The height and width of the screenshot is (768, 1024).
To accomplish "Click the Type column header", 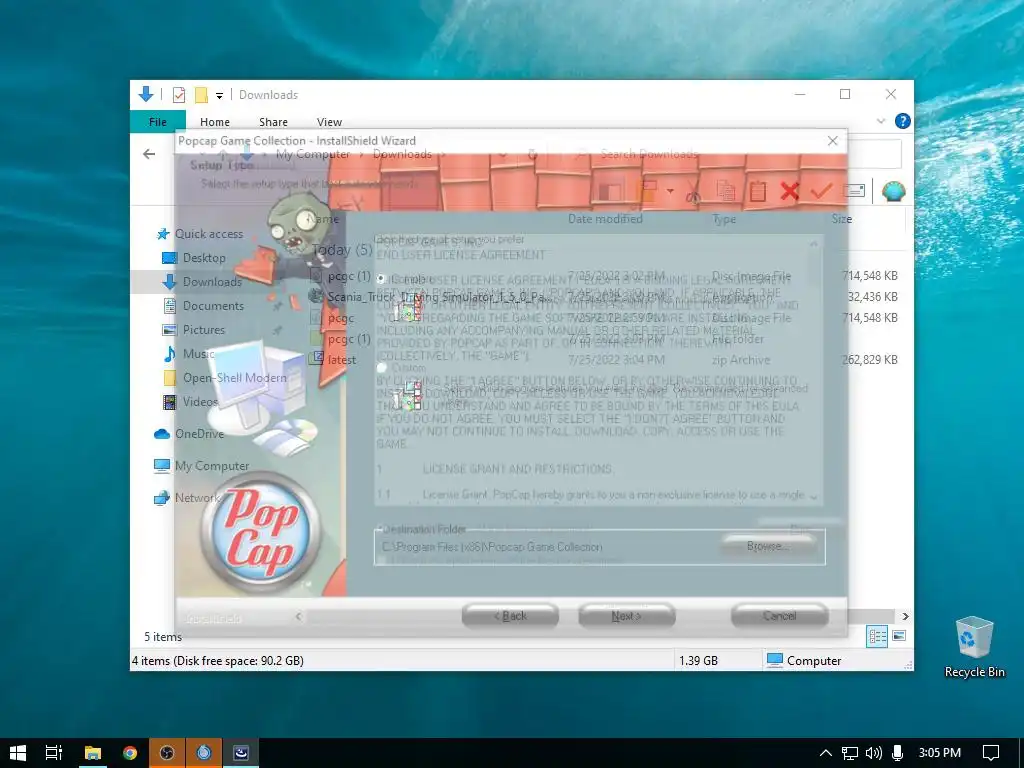I will coord(724,219).
